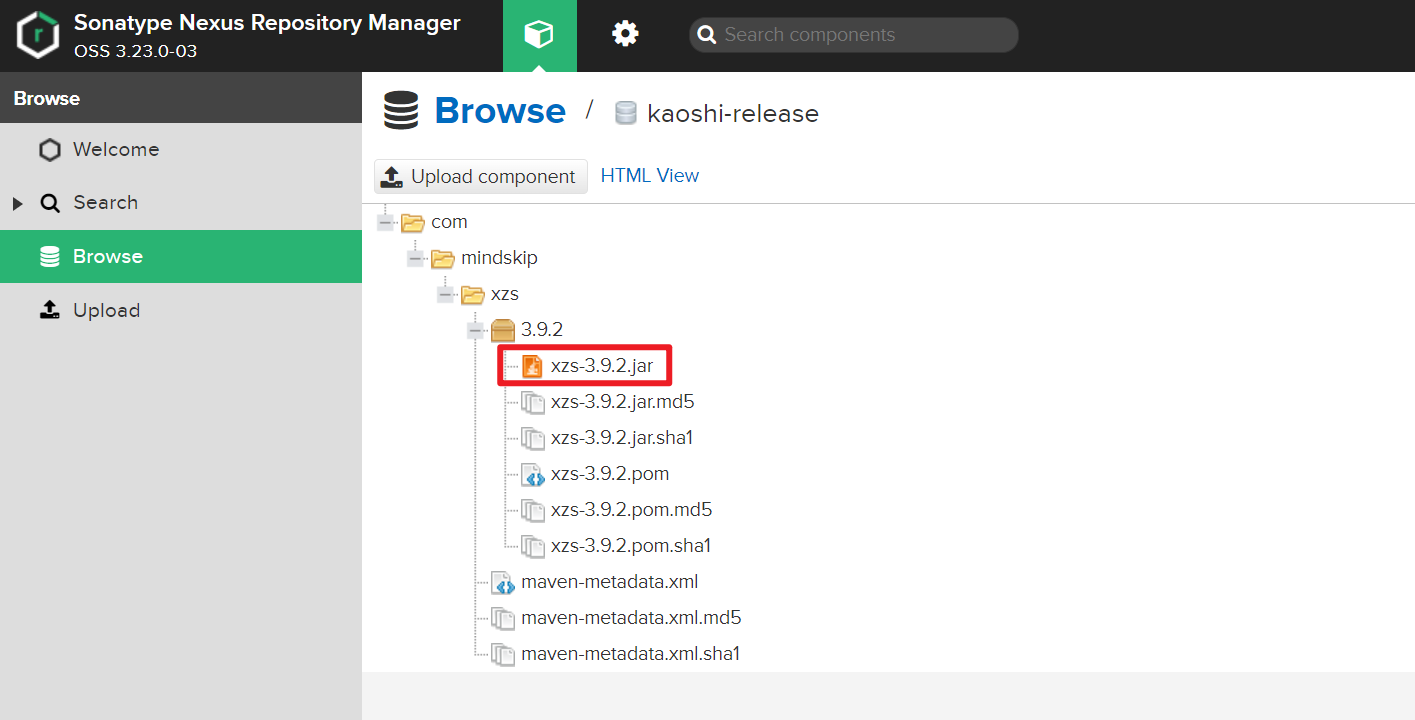Click the xzs-3.9.2.jar.md5 file icon

532,402
